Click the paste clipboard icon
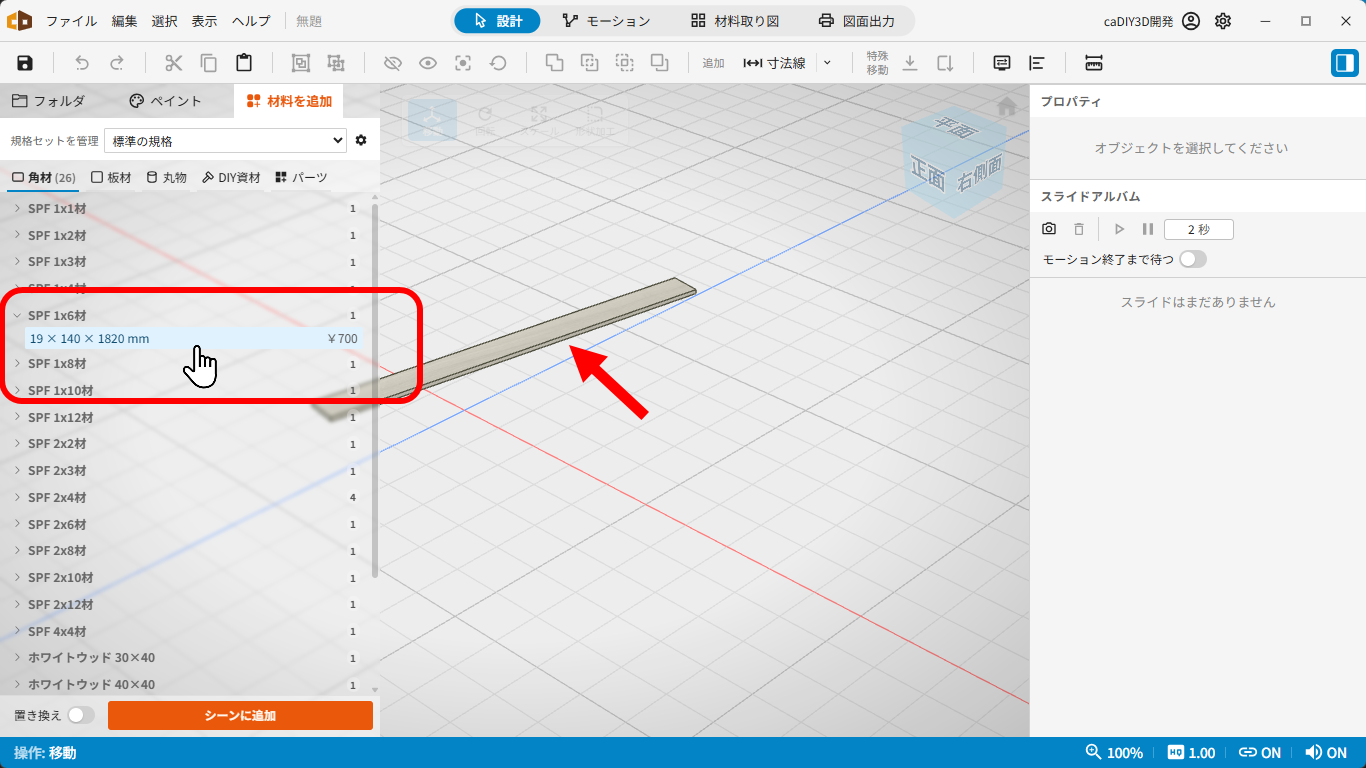Image resolution: width=1366 pixels, height=768 pixels. 244,63
